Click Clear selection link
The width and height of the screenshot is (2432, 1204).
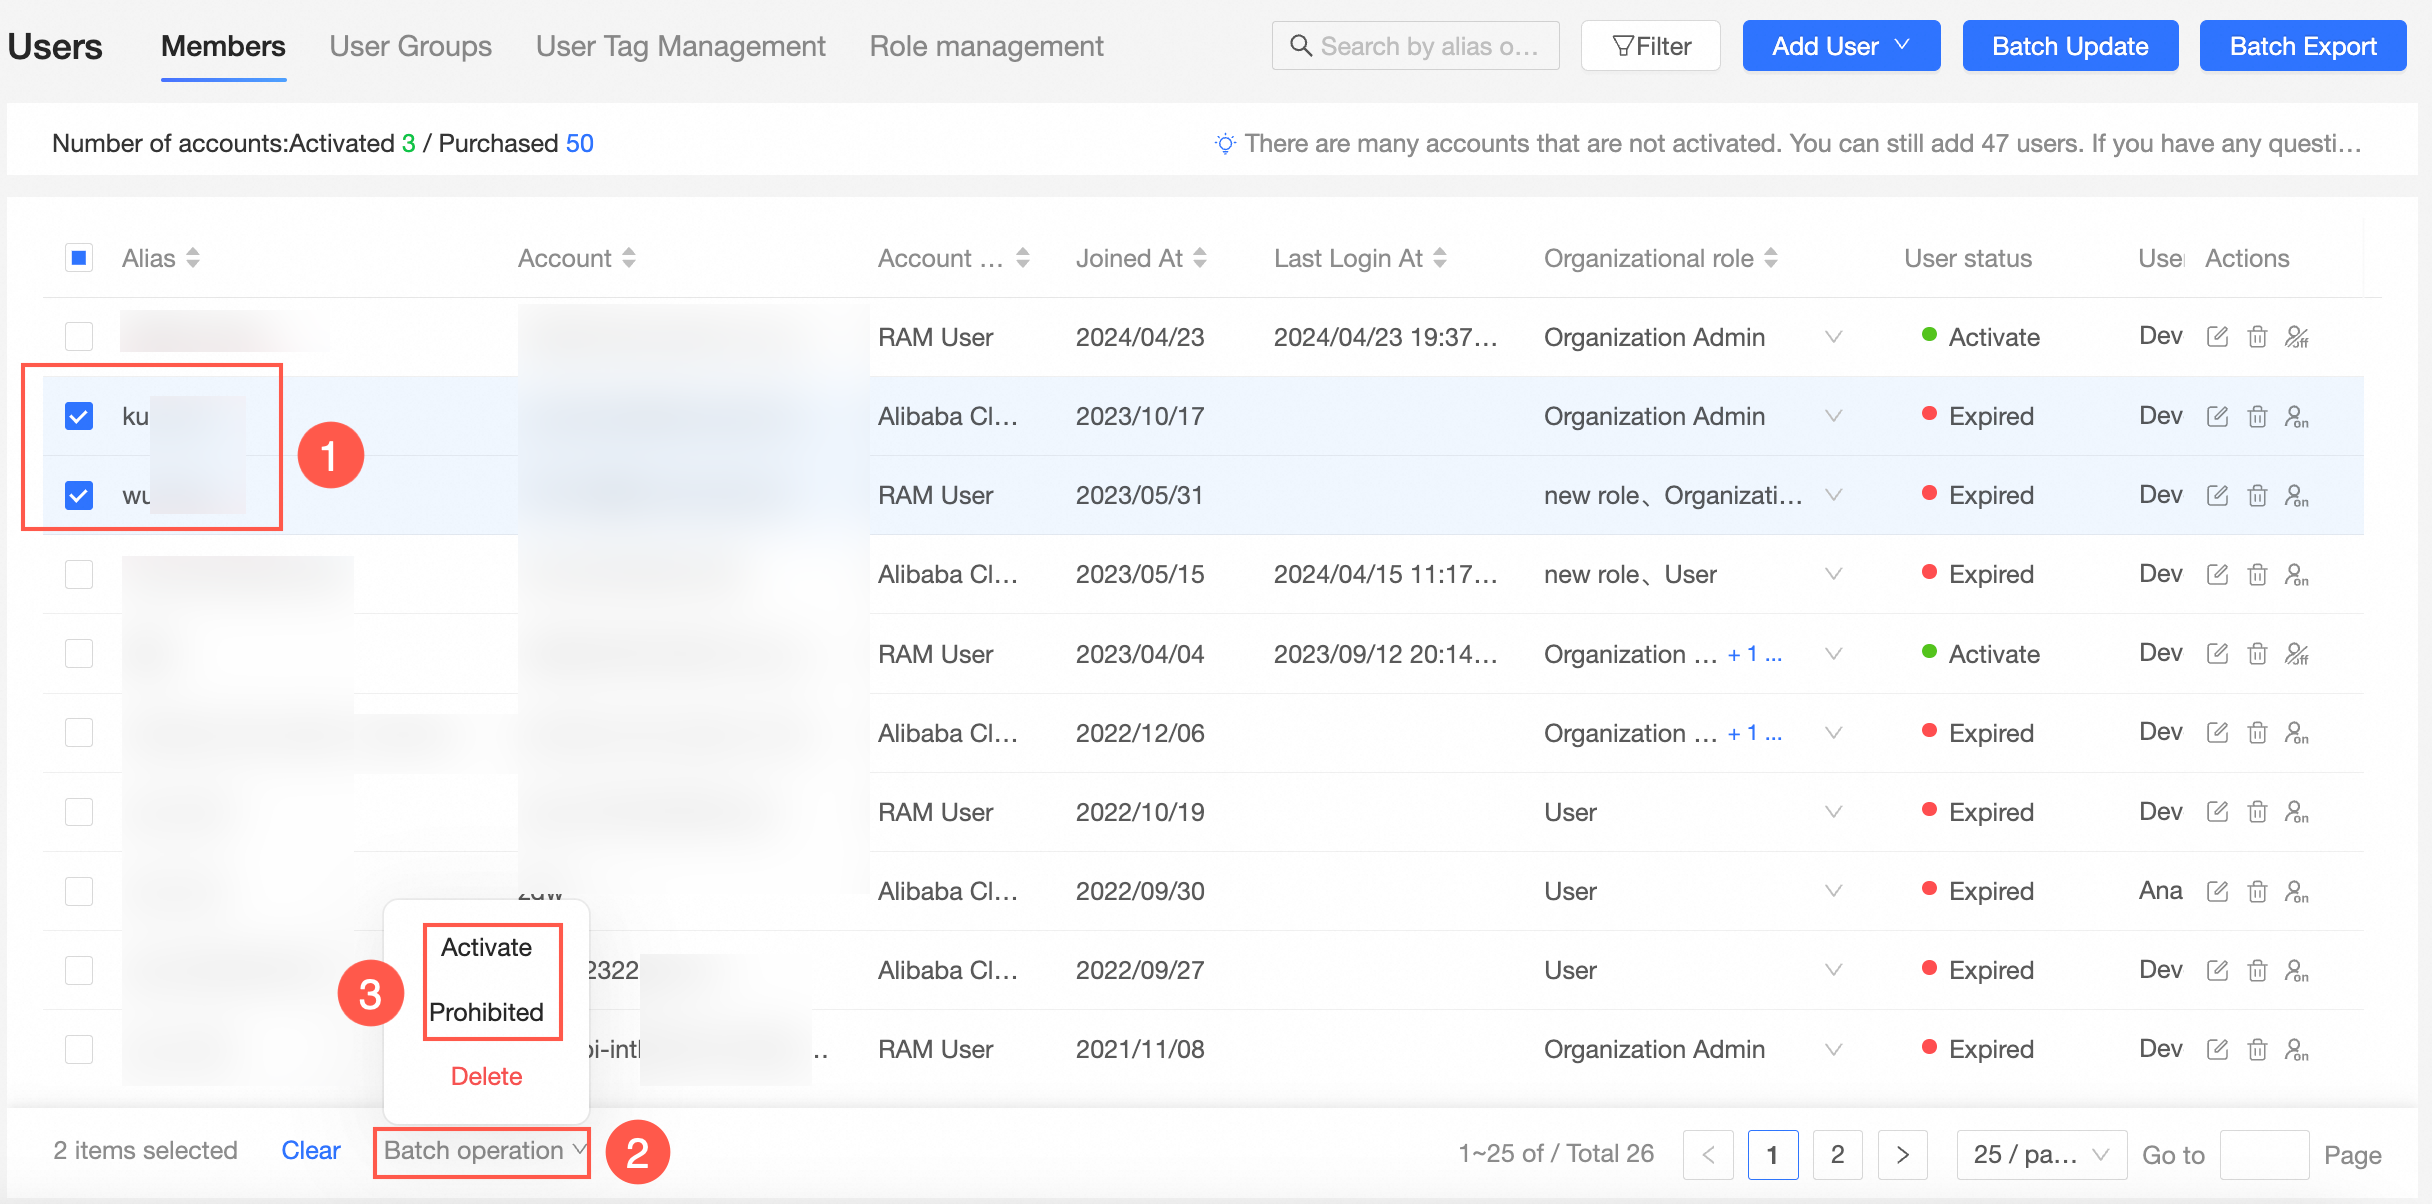click(x=311, y=1151)
